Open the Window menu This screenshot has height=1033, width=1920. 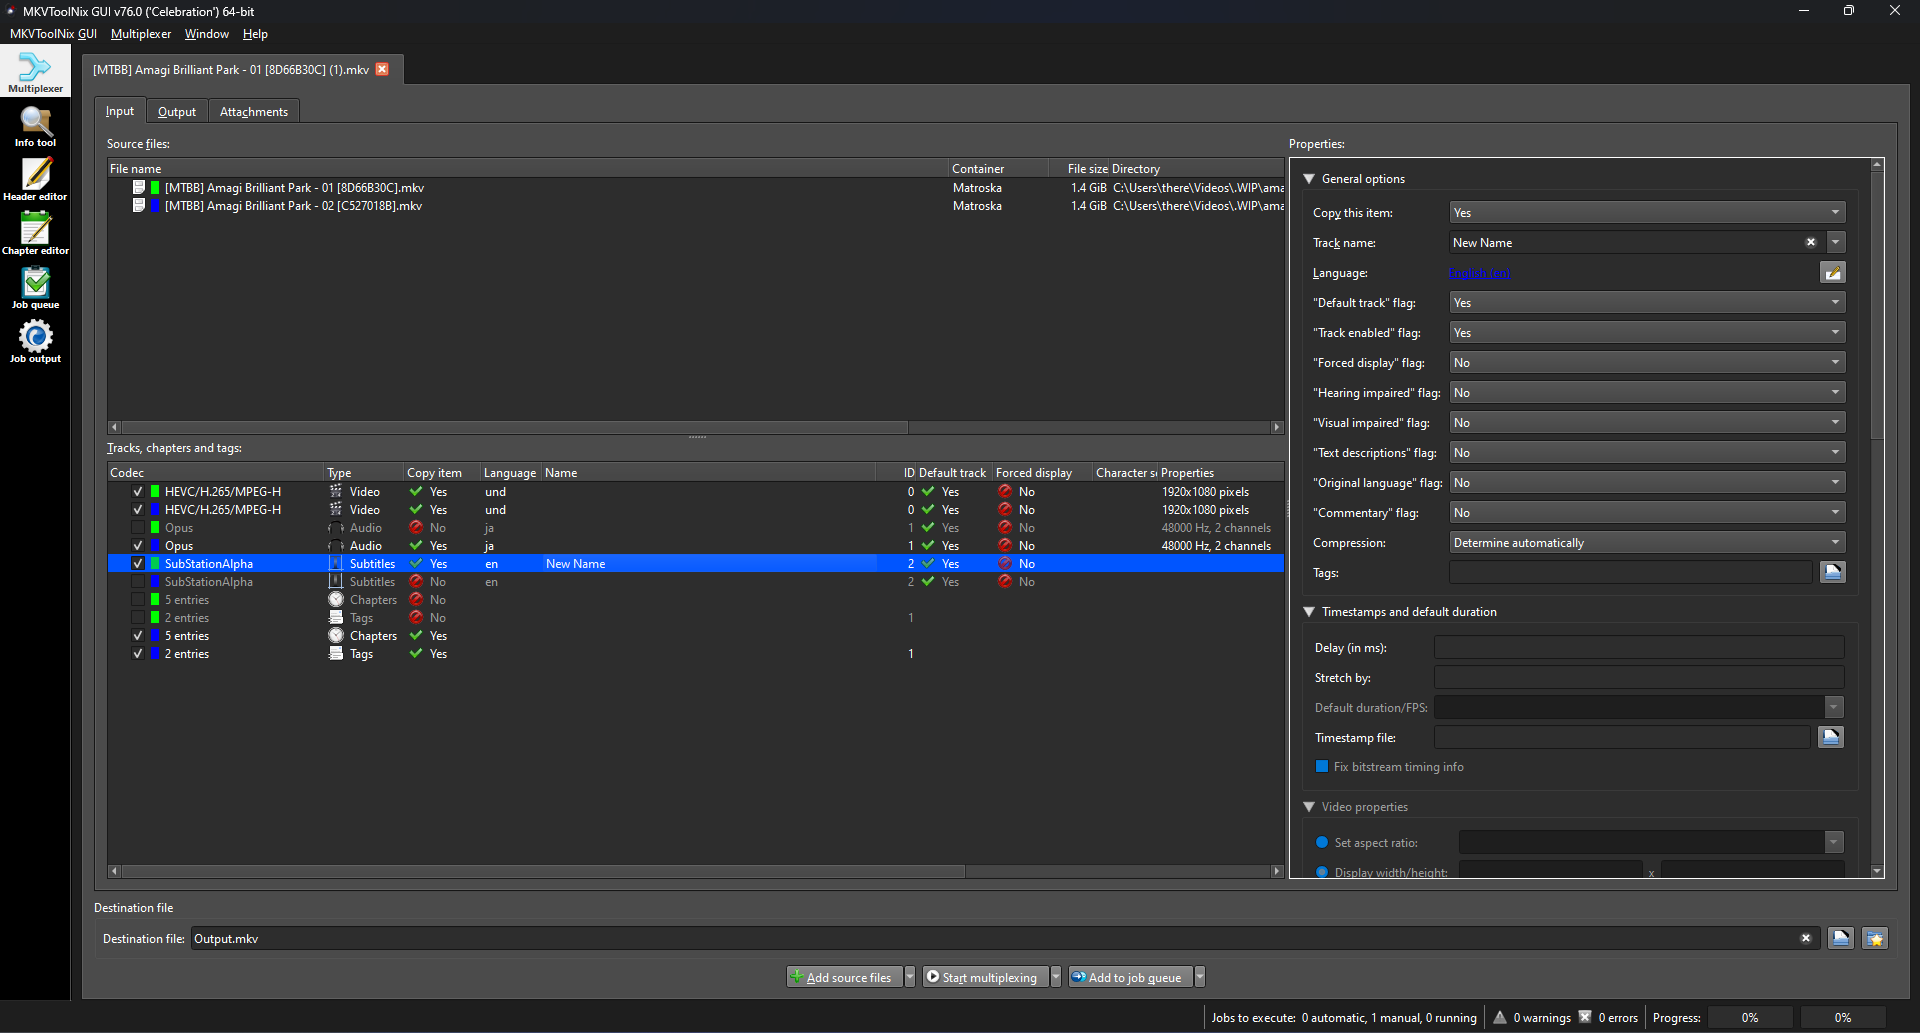pyautogui.click(x=207, y=33)
